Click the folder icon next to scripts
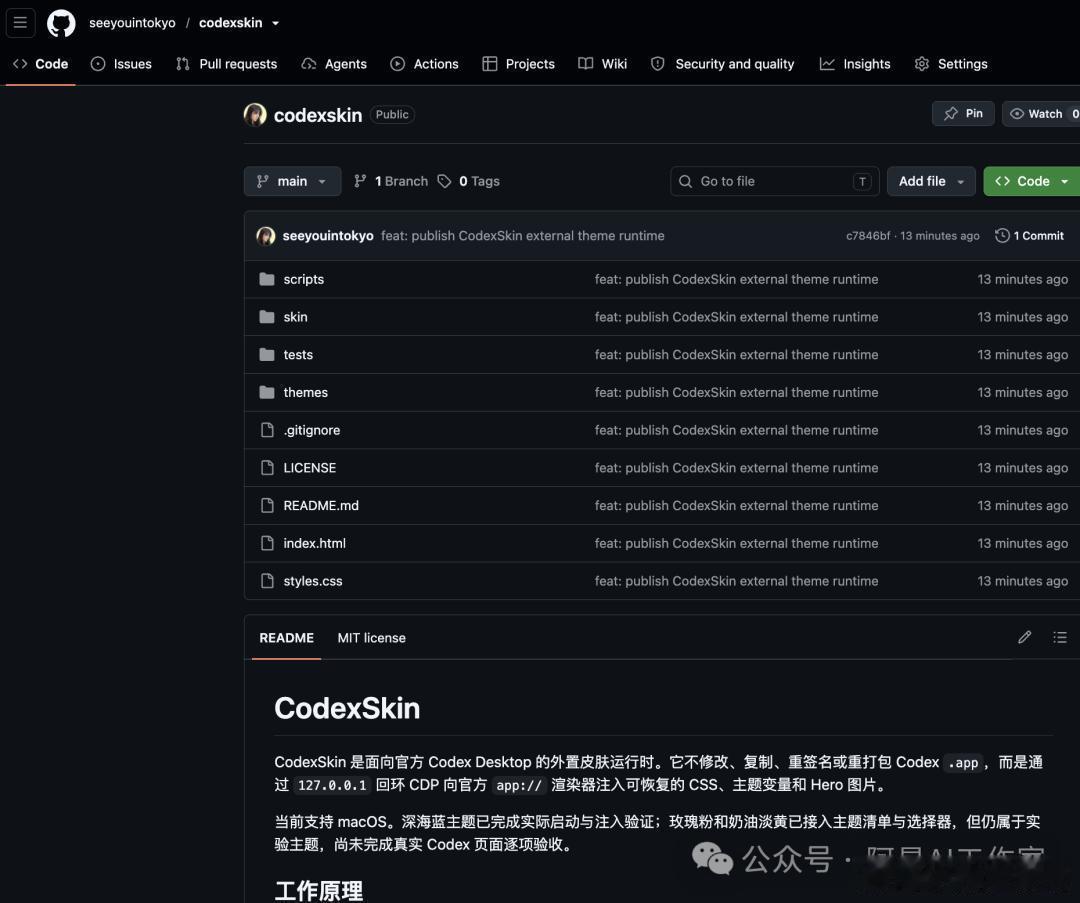This screenshot has width=1080, height=903. tap(267, 279)
